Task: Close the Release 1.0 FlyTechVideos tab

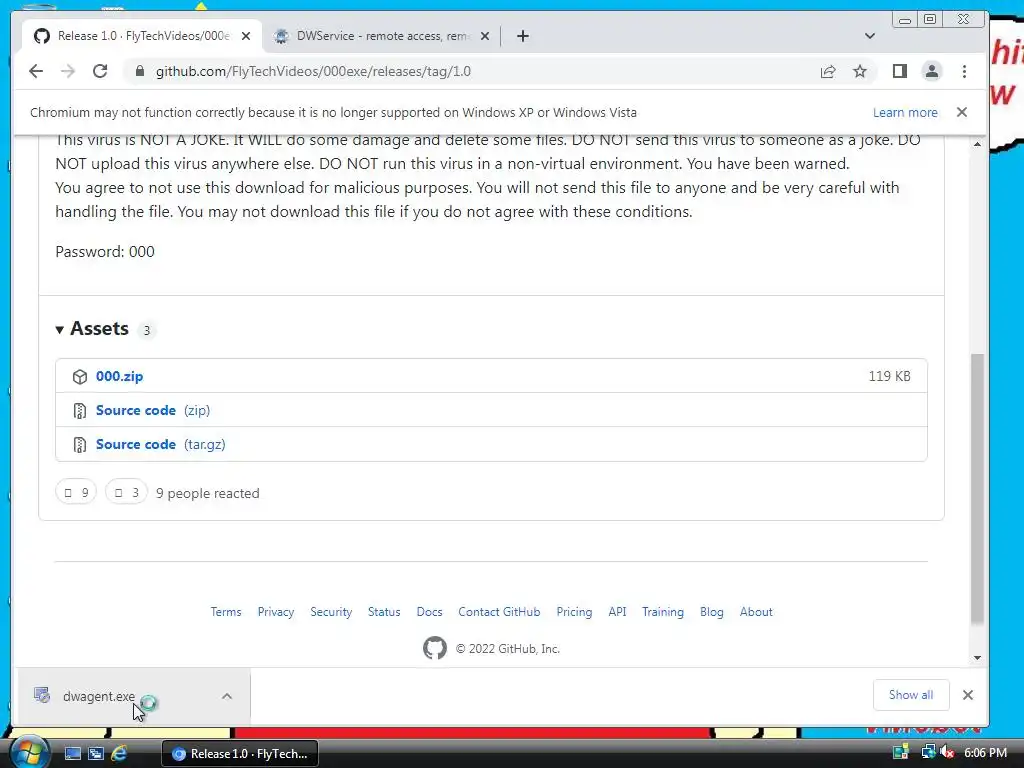Action: coord(246,36)
